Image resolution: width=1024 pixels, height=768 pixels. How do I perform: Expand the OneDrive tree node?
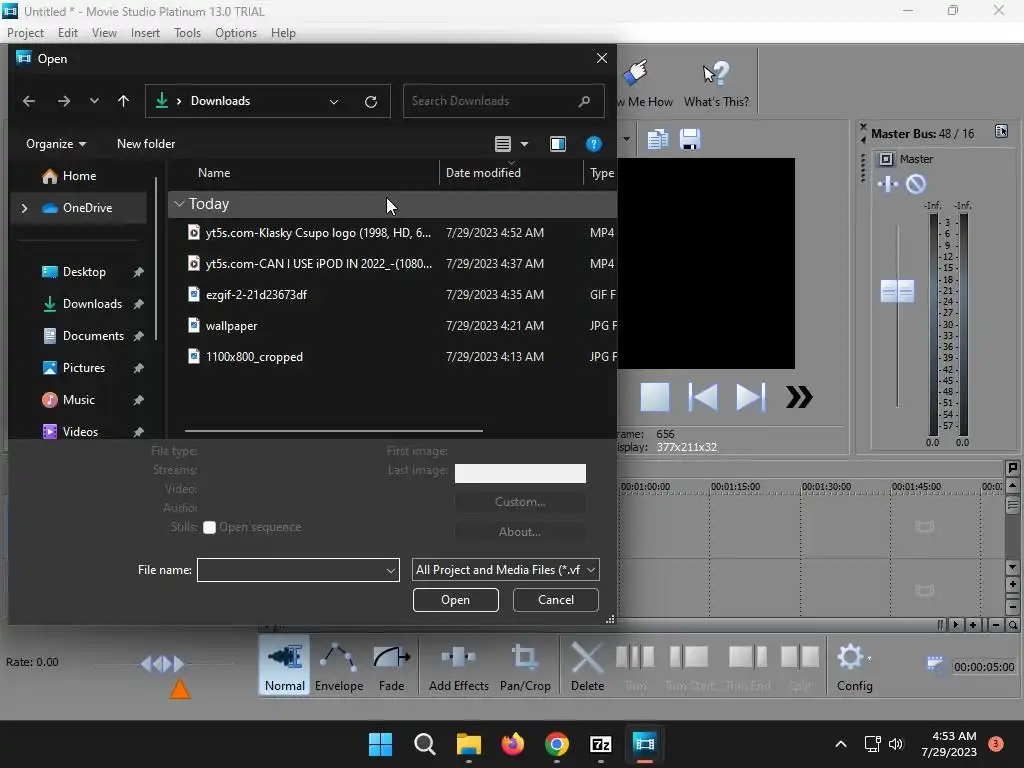pyautogui.click(x=25, y=208)
